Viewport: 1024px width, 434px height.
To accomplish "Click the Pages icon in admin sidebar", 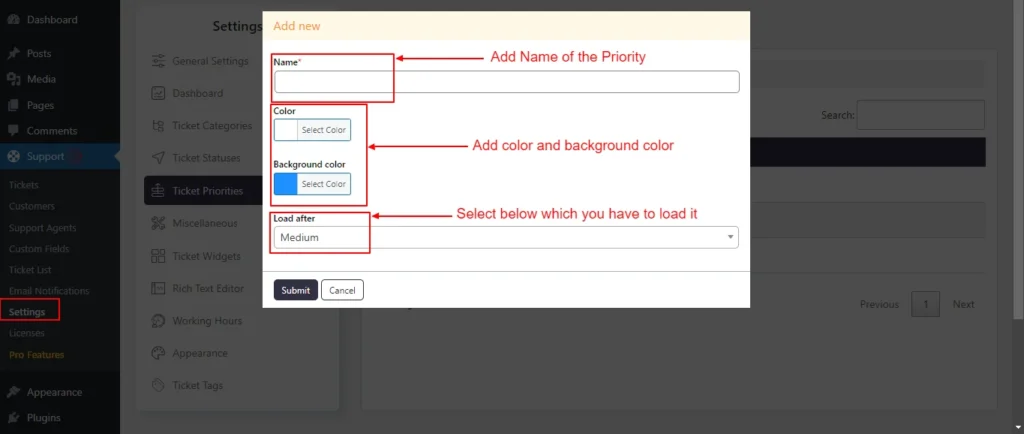I will (x=13, y=105).
